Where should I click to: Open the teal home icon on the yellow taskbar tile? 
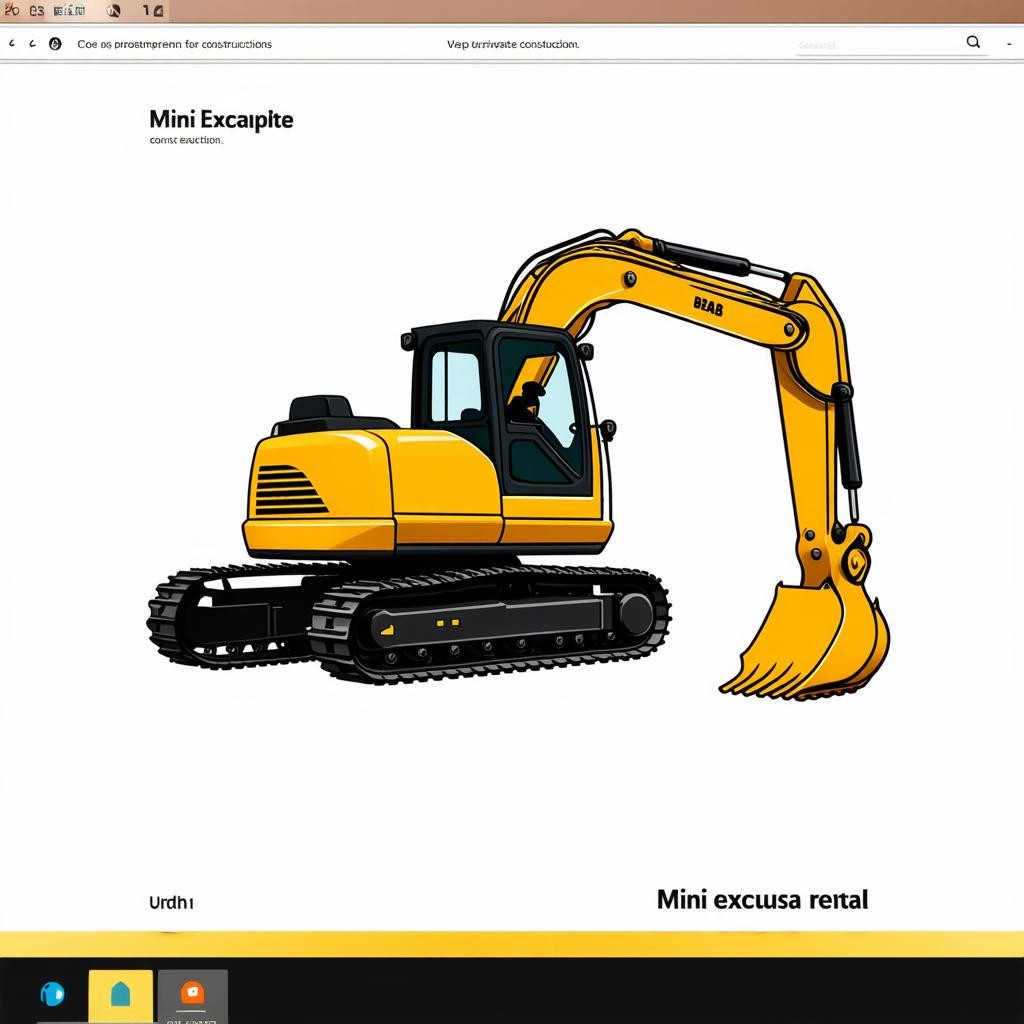[120, 993]
